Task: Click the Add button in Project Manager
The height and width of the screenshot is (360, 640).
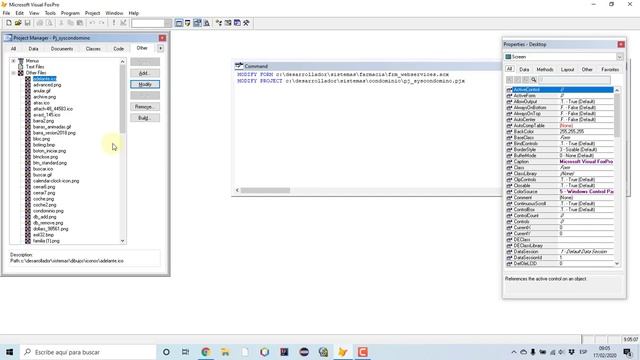Action: [145, 73]
